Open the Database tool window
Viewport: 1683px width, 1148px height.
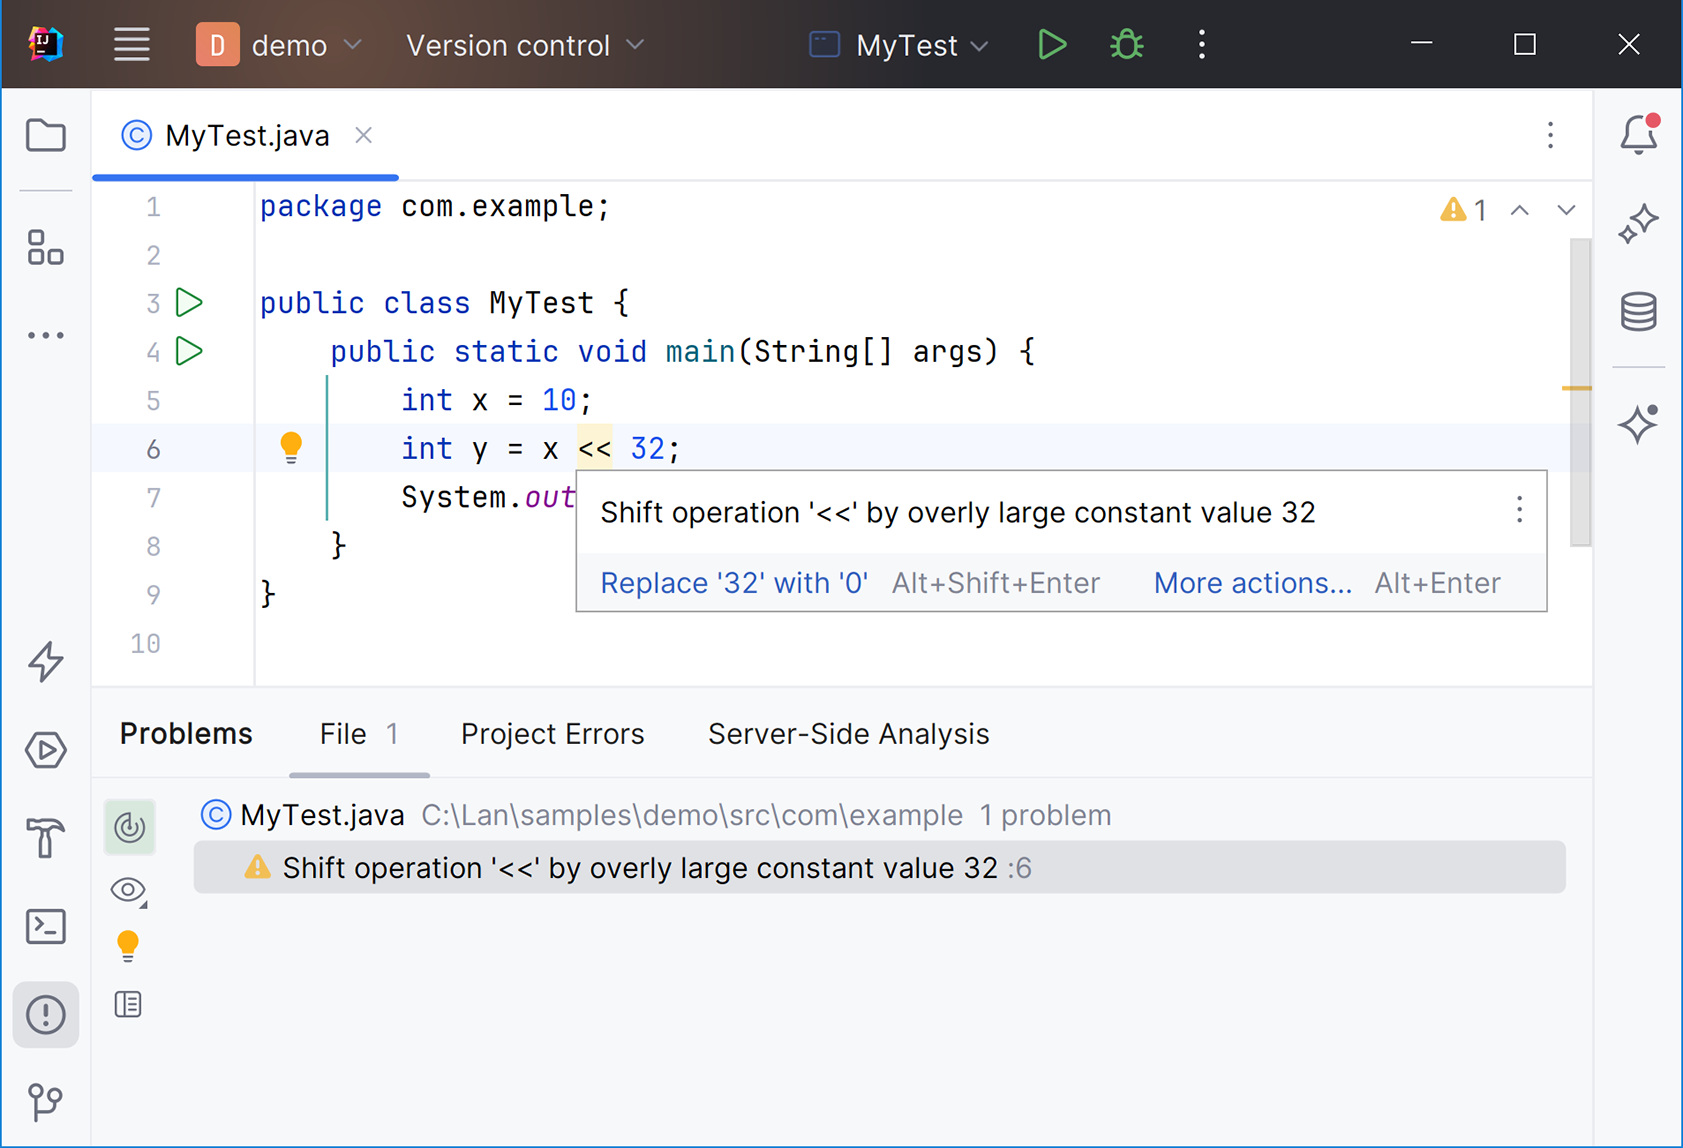1639,311
